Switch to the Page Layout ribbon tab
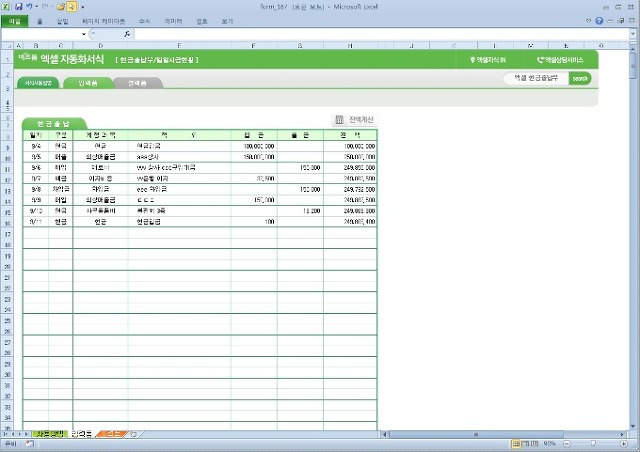 tap(103, 21)
